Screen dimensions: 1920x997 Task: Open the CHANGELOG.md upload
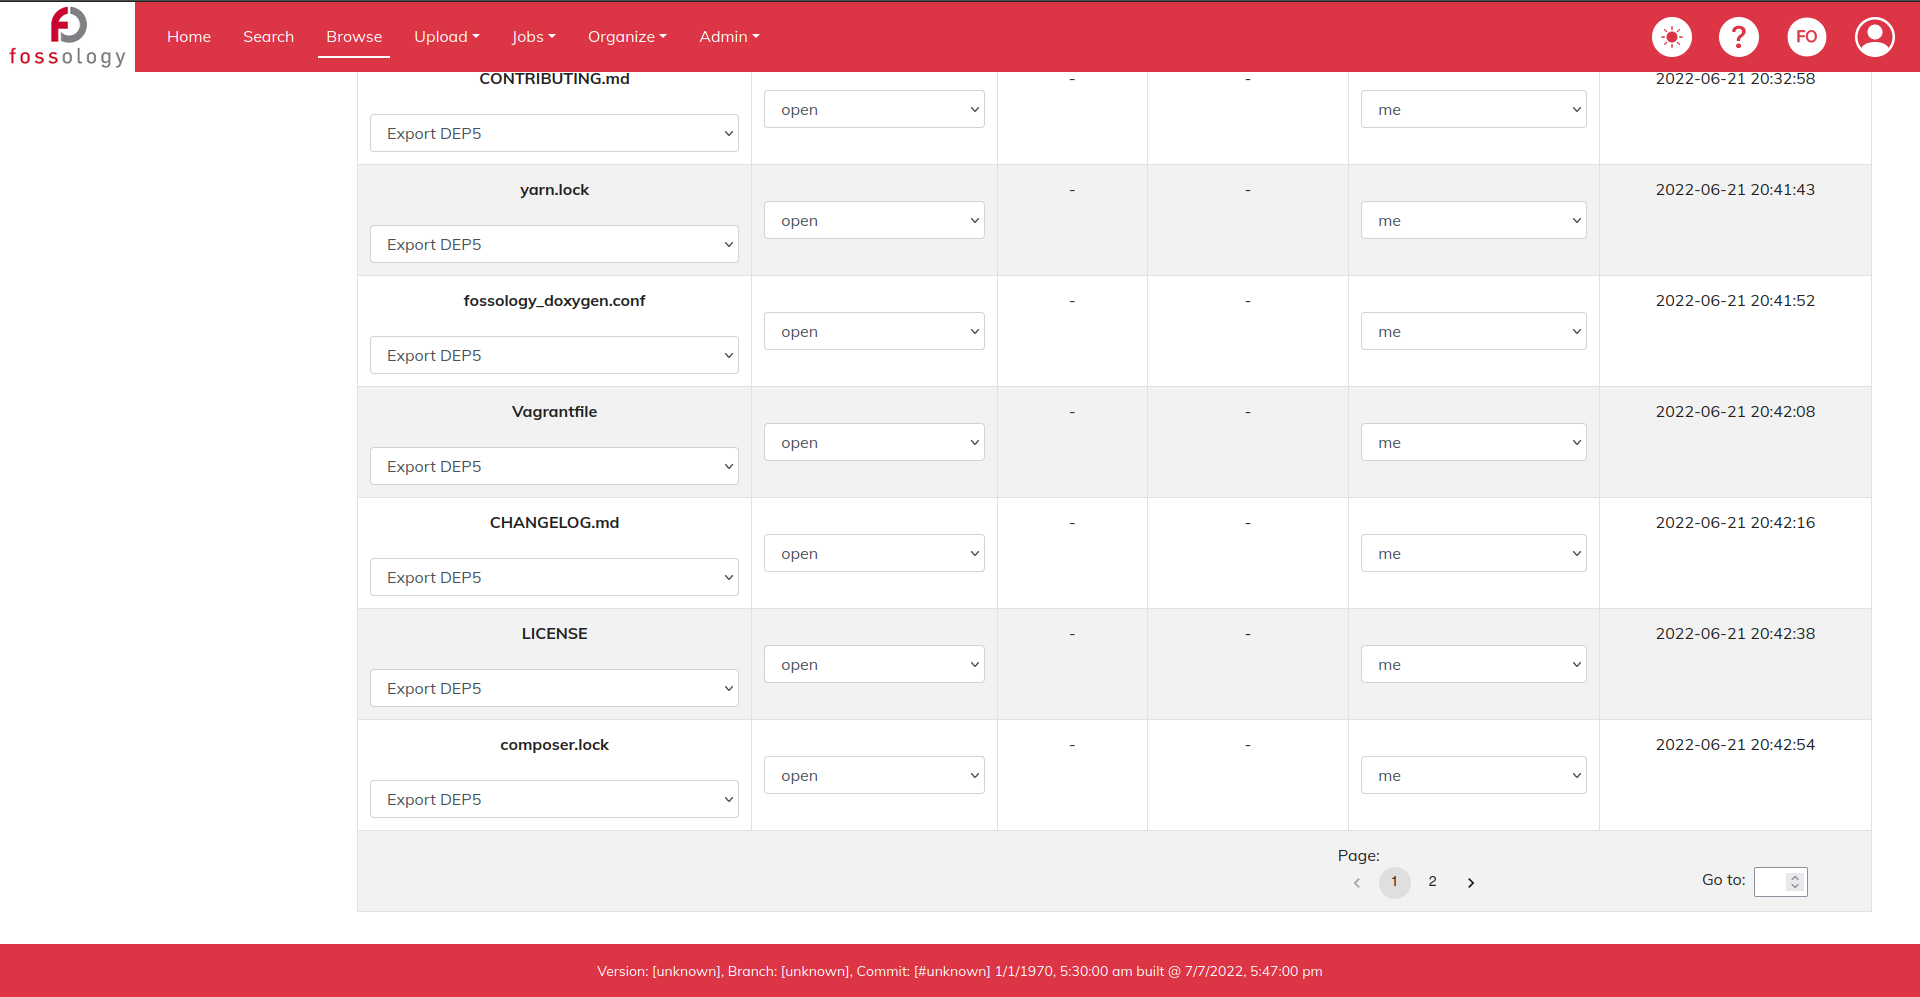[554, 523]
